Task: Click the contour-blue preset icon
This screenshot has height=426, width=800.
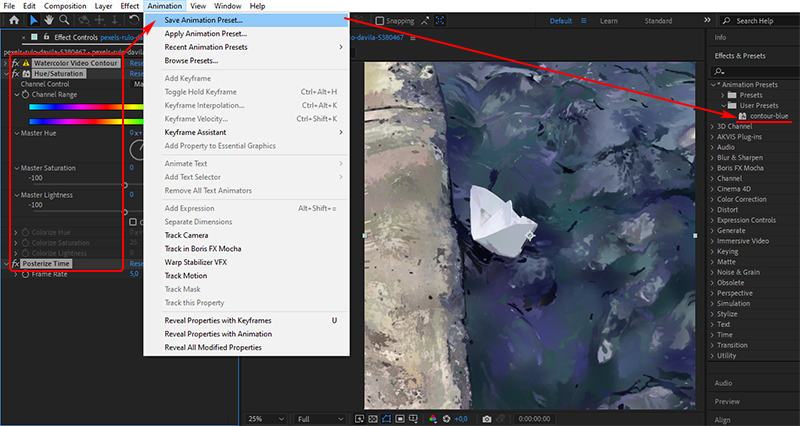Action: coord(742,116)
